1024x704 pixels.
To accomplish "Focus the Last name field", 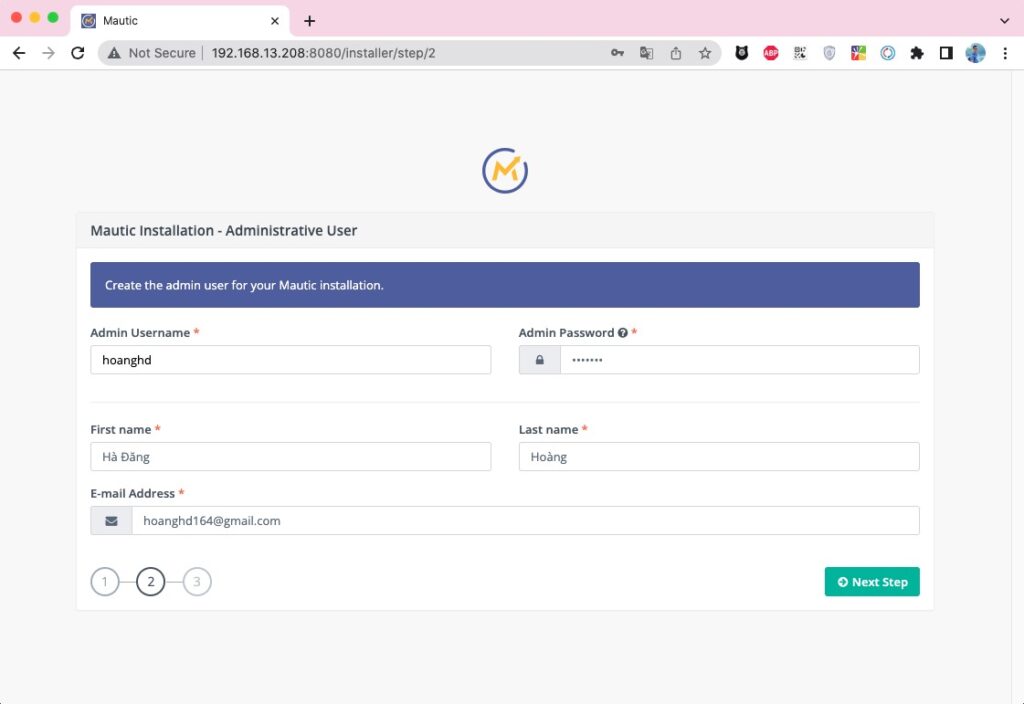I will pyautogui.click(x=719, y=456).
